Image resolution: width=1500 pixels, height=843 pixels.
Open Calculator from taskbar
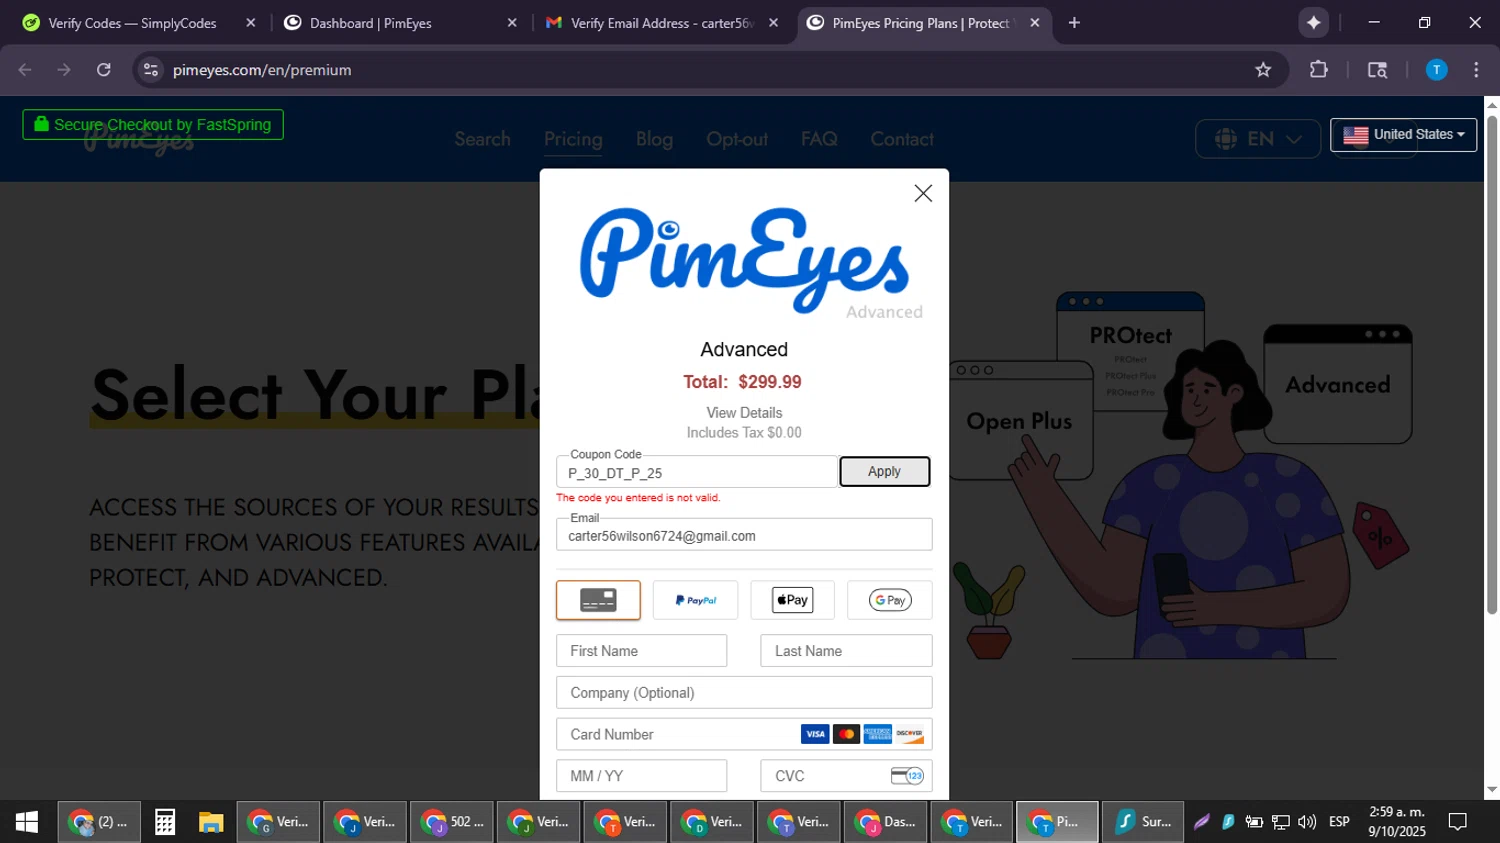[x=165, y=822]
